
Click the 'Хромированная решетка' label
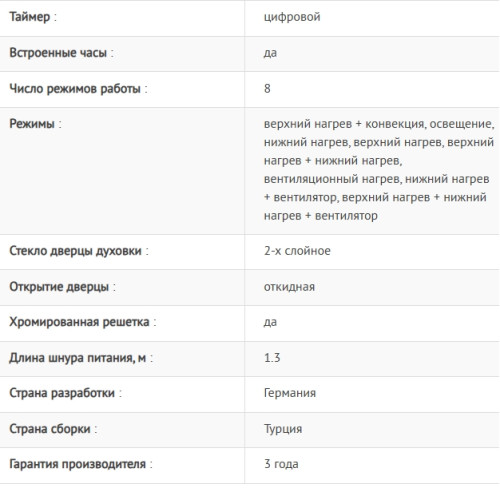click(79, 322)
